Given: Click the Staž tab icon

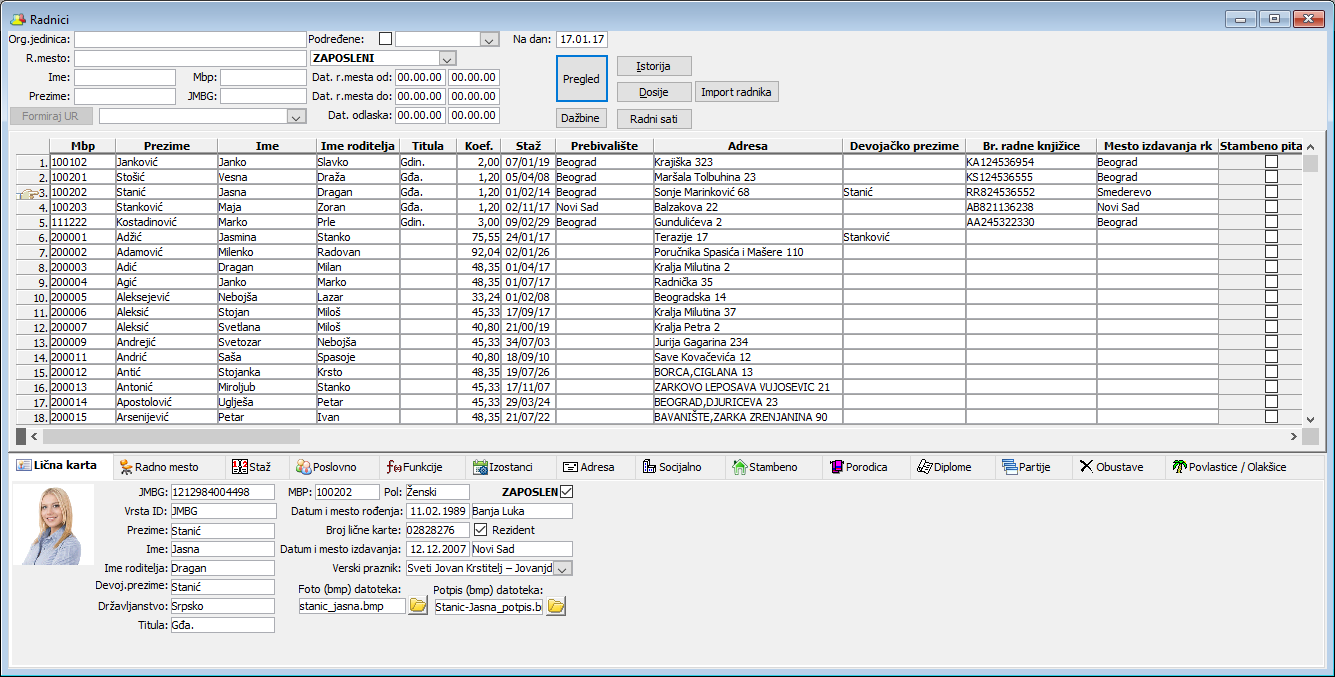Looking at the screenshot, I should click(238, 467).
